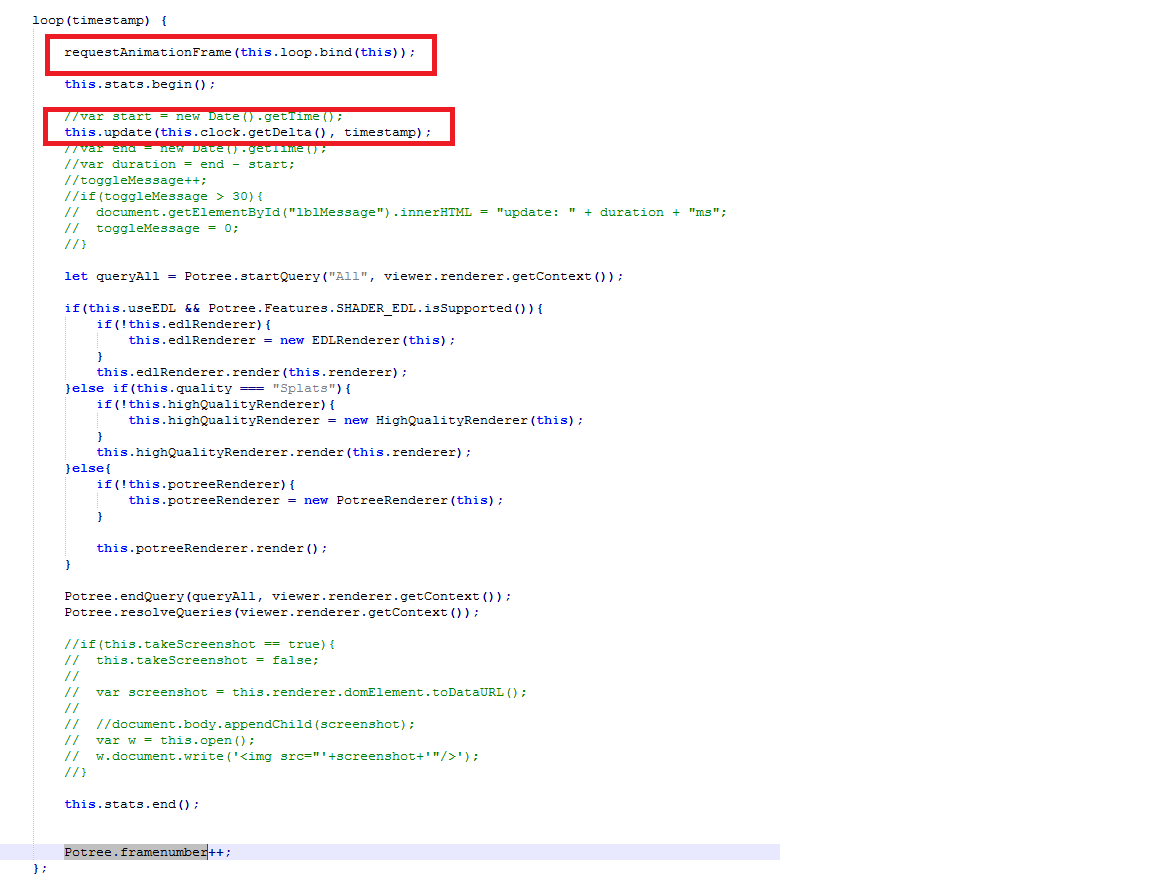1152x894 pixels.
Task: Click the 'loop(timestamp) {' function header line
Action: click(x=100, y=21)
